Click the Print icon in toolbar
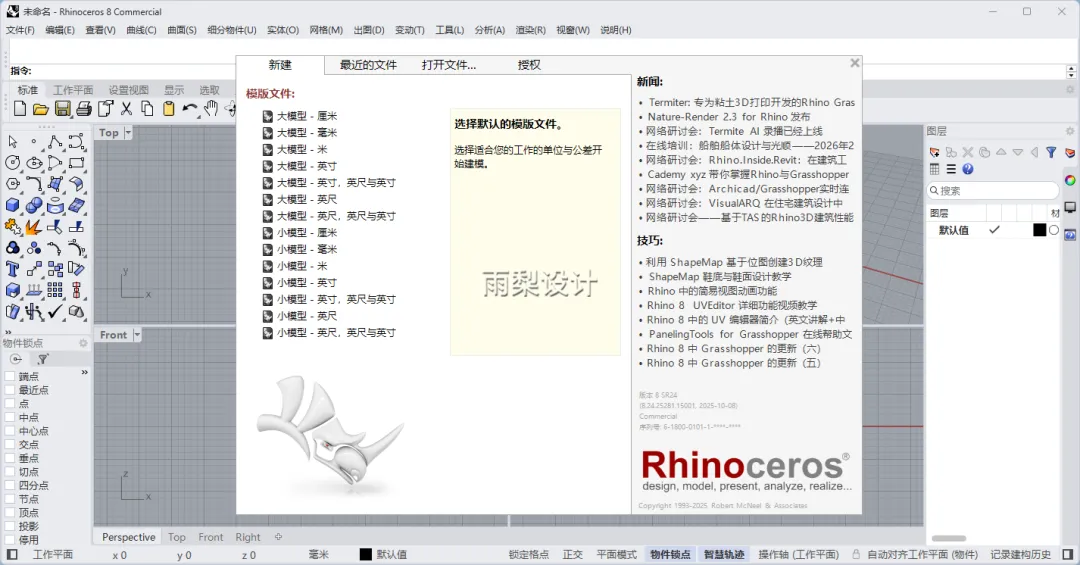Viewport: 1080px width, 565px height. pos(84,108)
